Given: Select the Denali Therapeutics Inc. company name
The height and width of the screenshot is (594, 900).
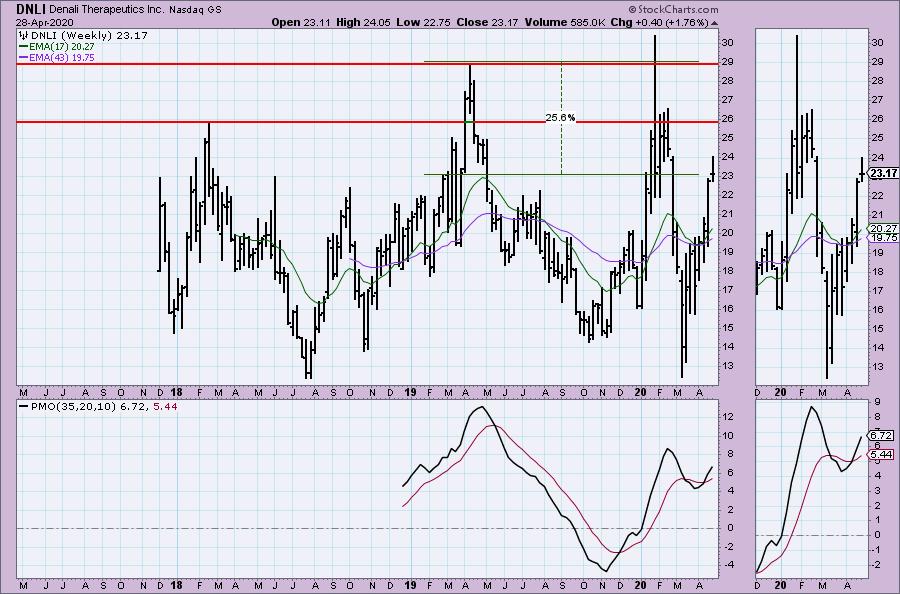Looking at the screenshot, I should click(x=108, y=10).
